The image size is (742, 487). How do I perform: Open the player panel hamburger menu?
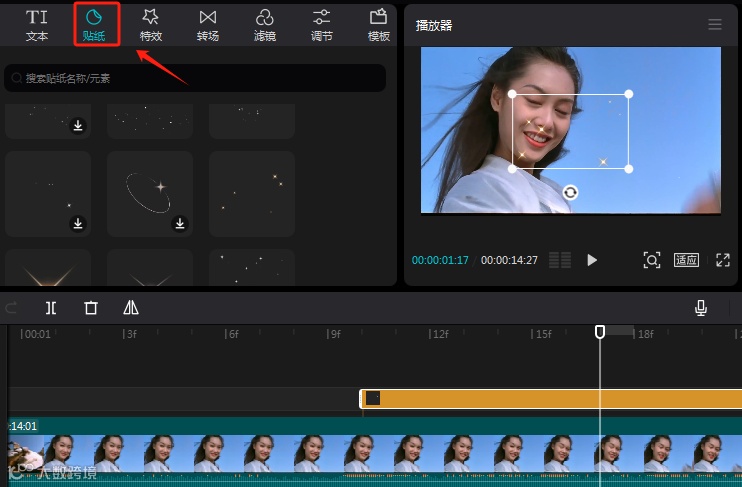pyautogui.click(x=715, y=25)
